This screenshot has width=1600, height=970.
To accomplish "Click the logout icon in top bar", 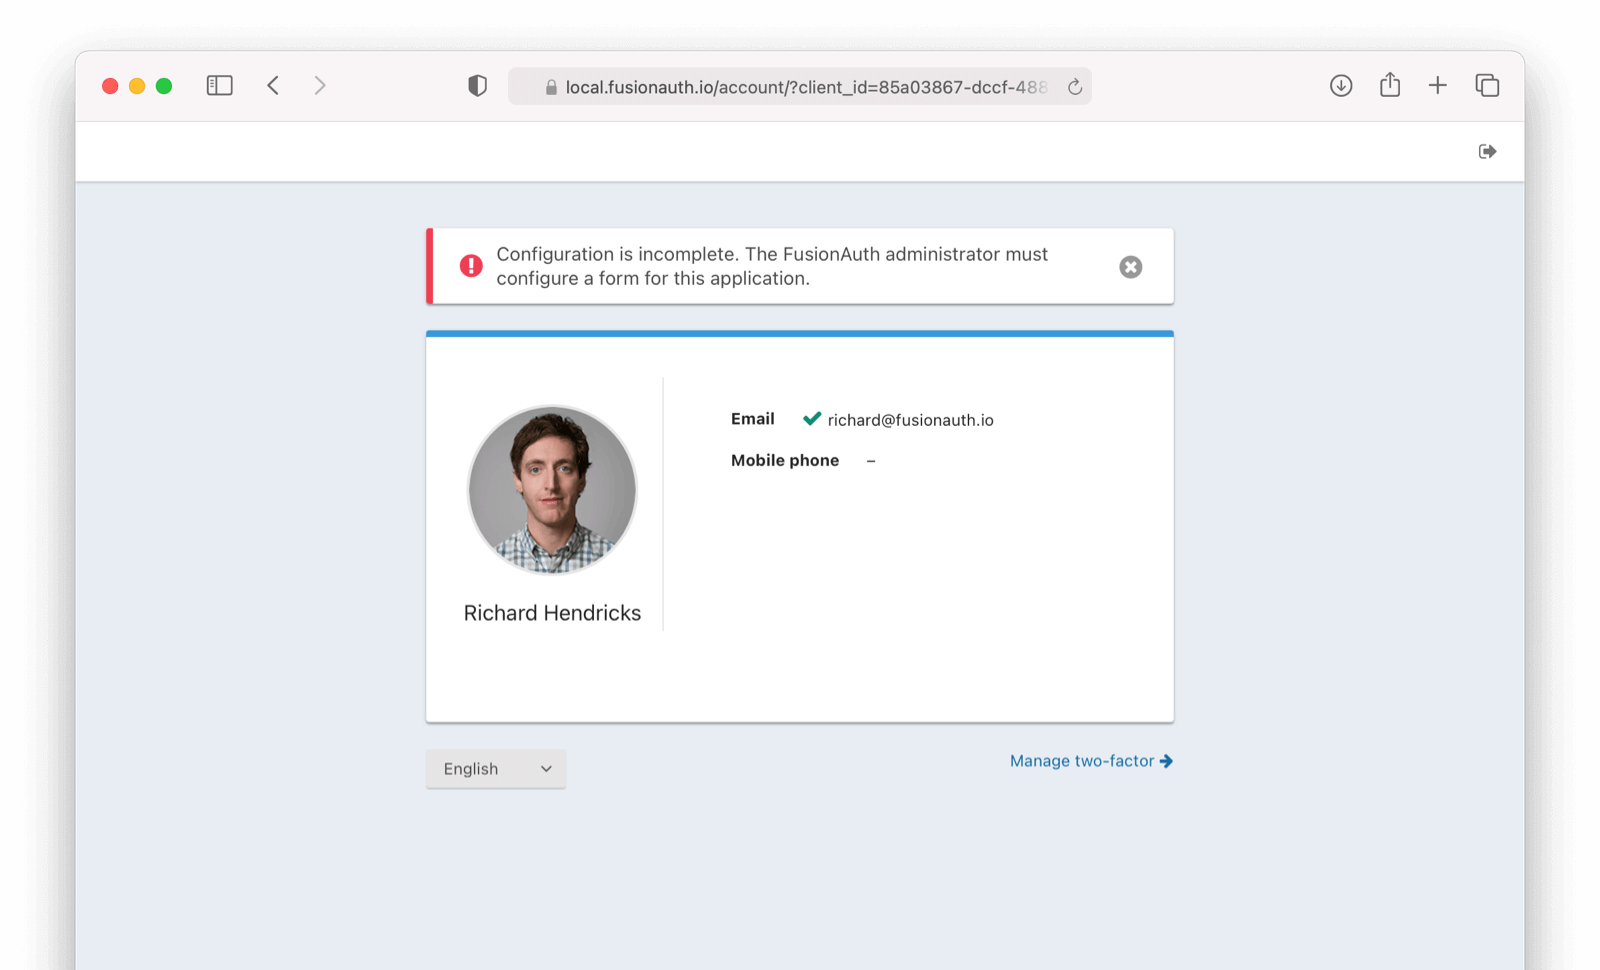I will click(1487, 152).
